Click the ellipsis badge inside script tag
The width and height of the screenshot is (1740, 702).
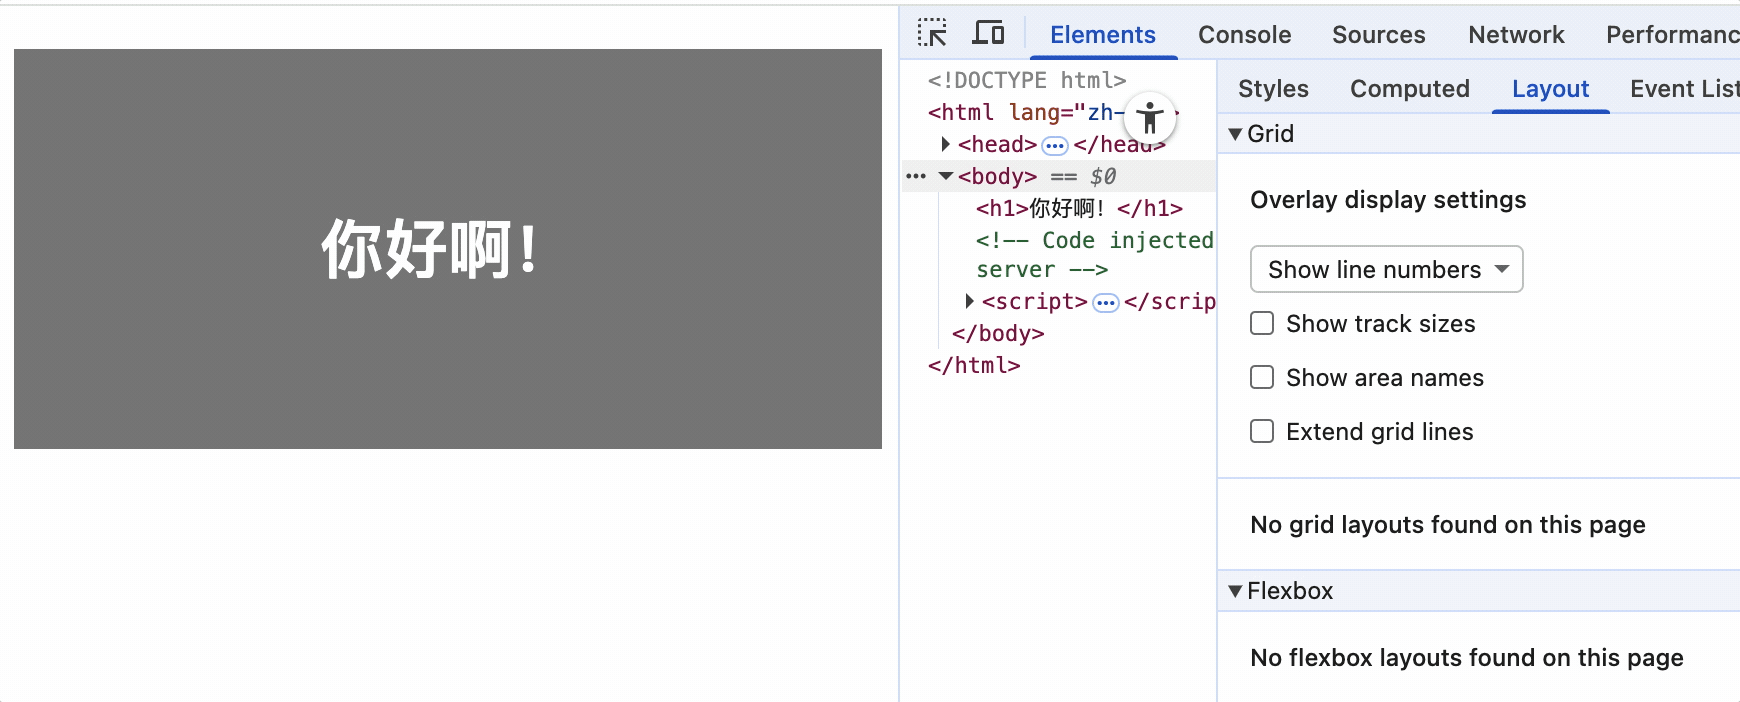pyautogui.click(x=1105, y=303)
